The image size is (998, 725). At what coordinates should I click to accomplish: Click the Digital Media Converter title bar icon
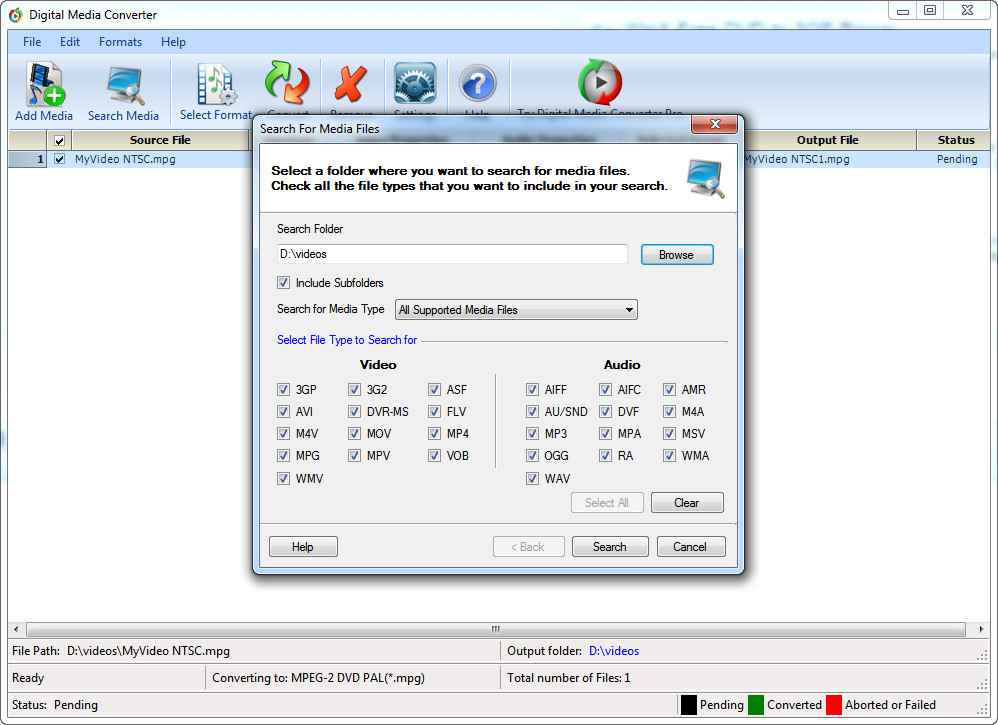click(15, 15)
